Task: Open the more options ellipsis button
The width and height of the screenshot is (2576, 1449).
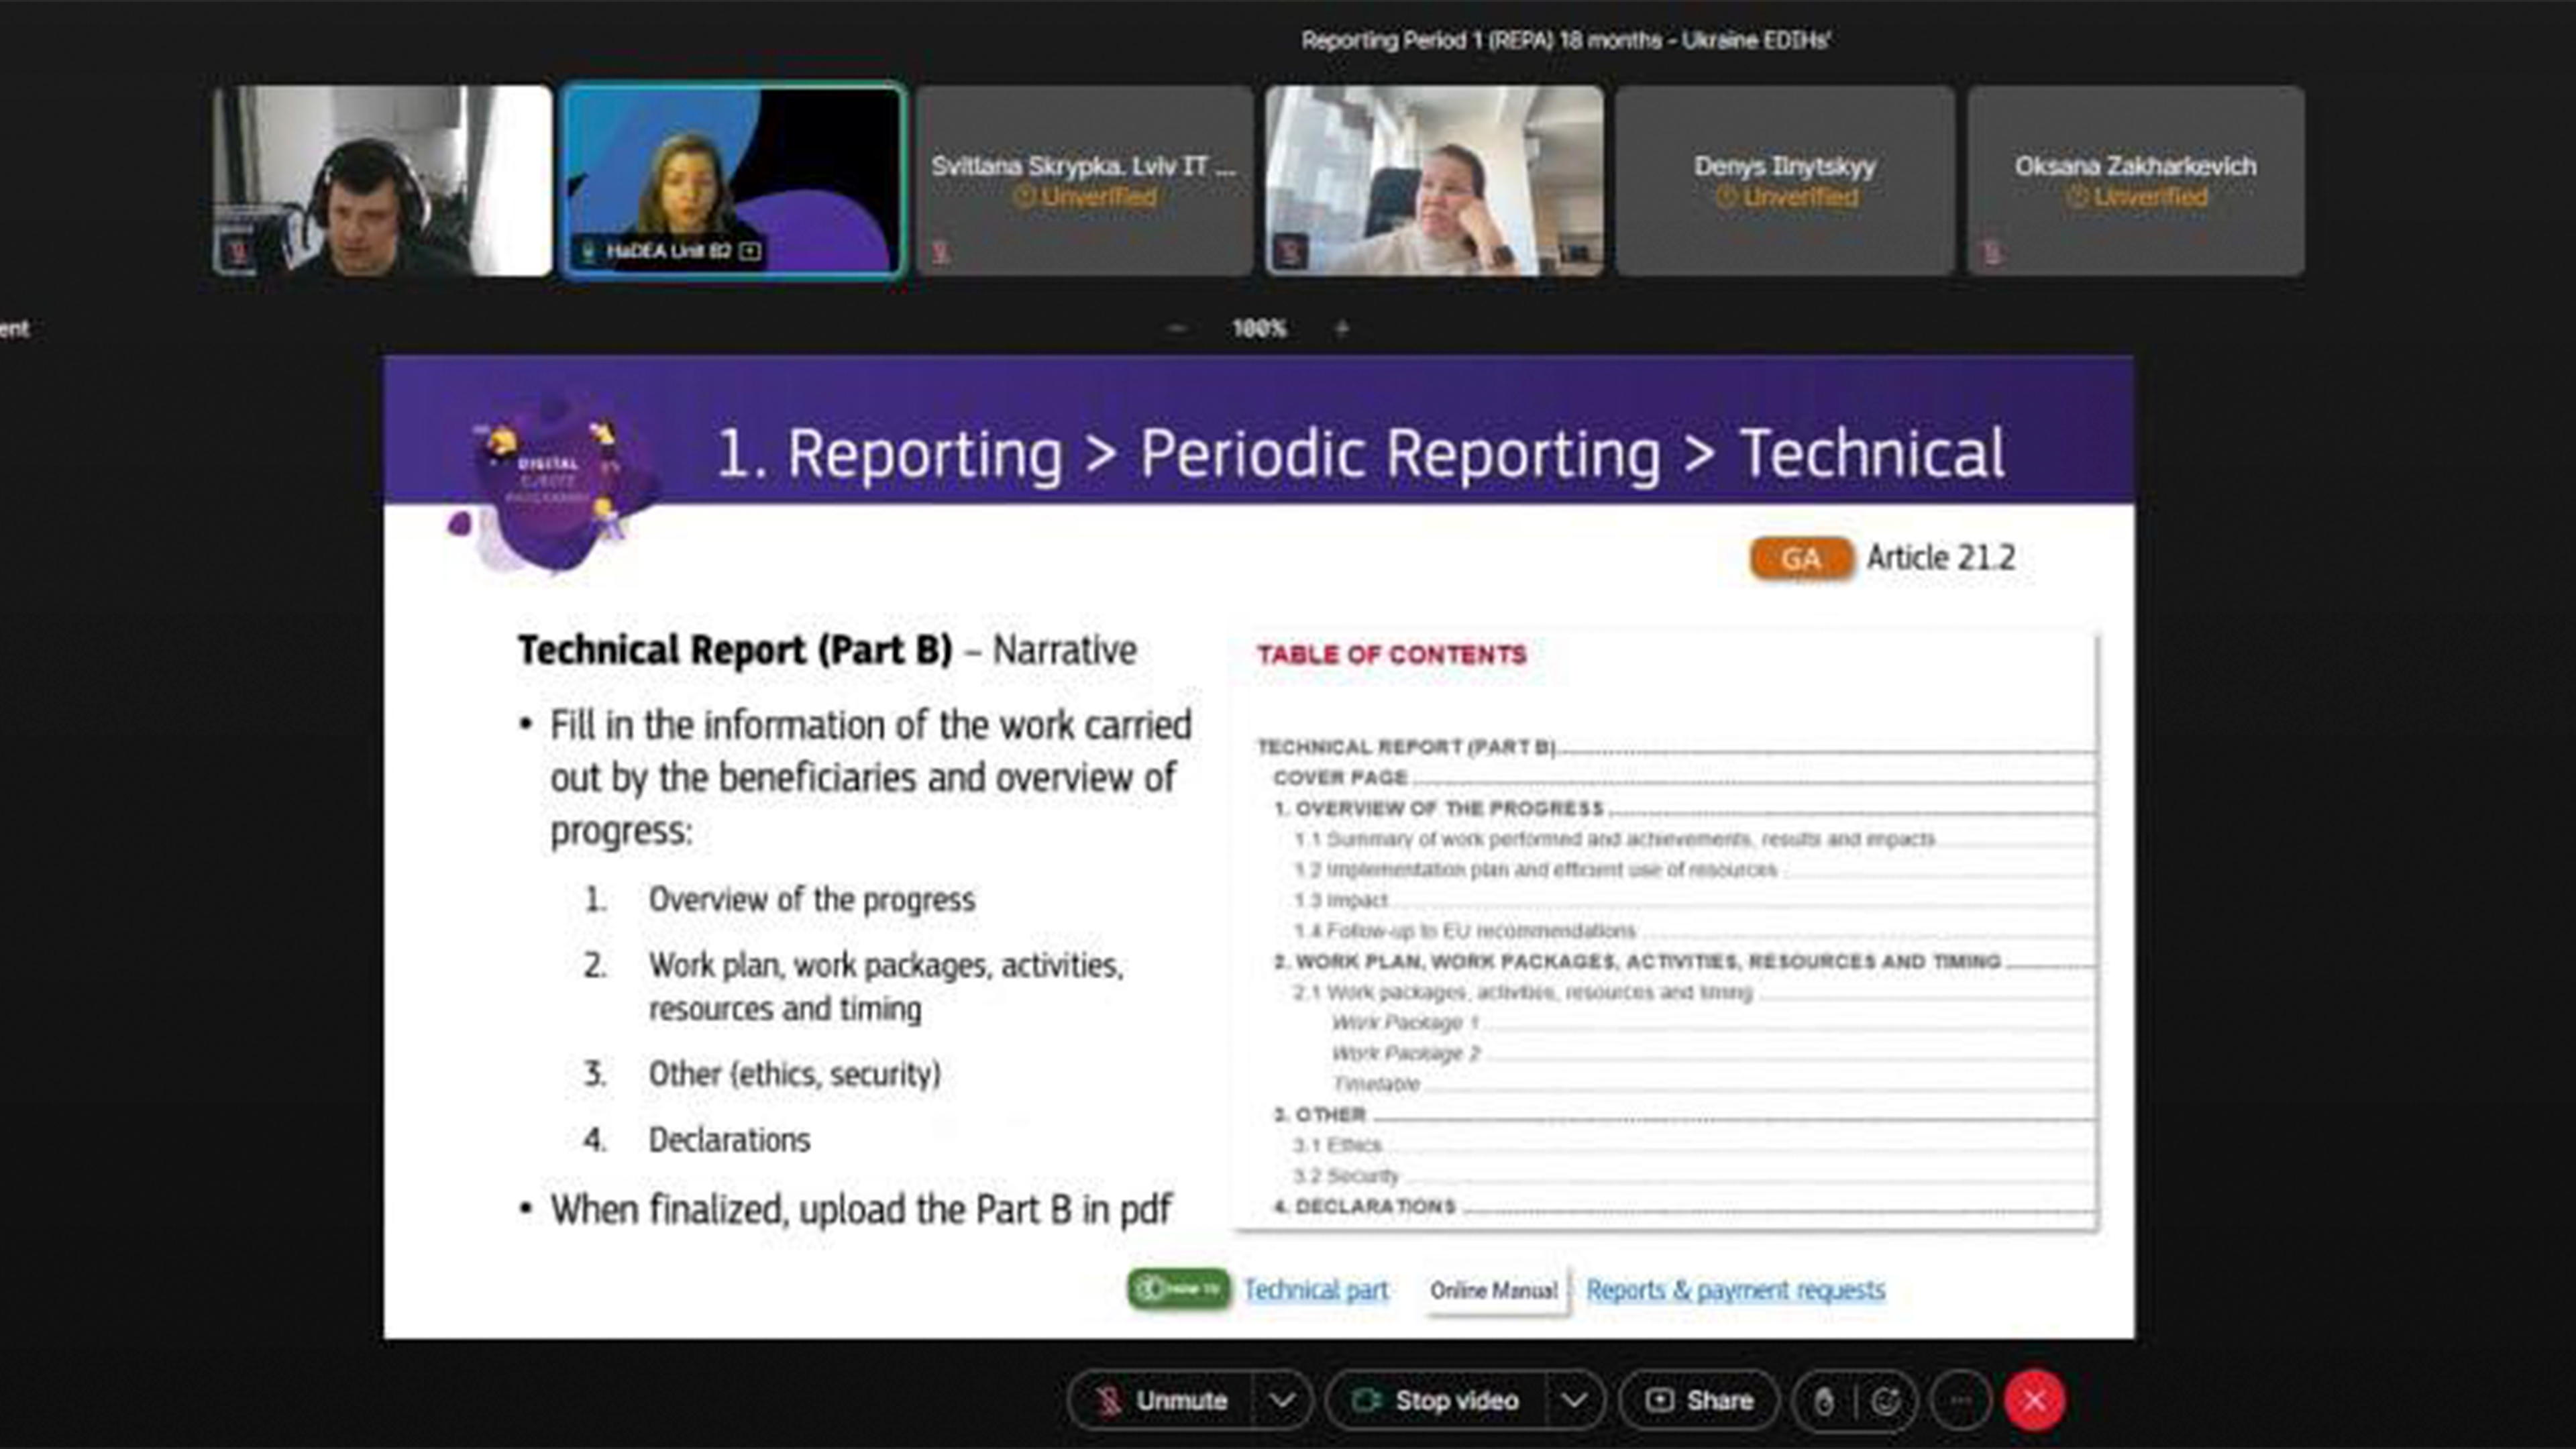Action: (1960, 1401)
